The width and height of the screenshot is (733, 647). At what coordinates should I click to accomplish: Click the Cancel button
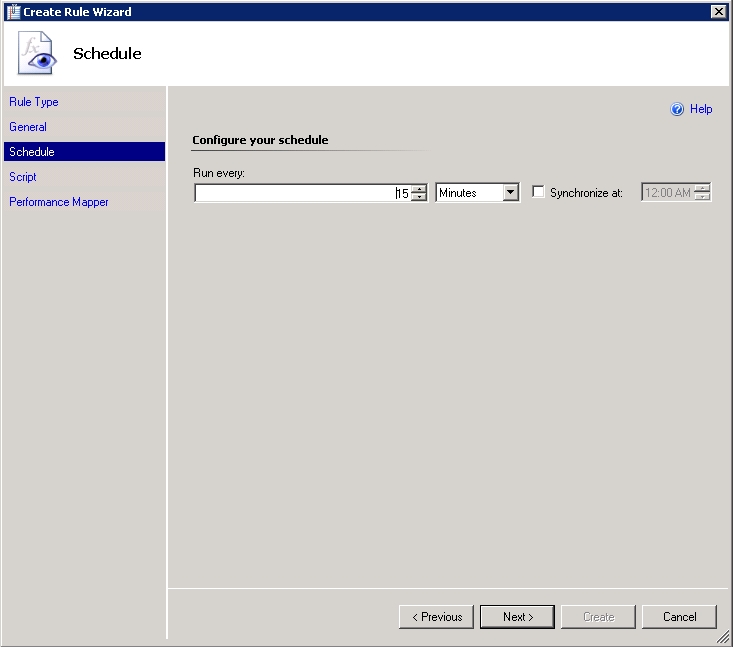[x=679, y=617]
